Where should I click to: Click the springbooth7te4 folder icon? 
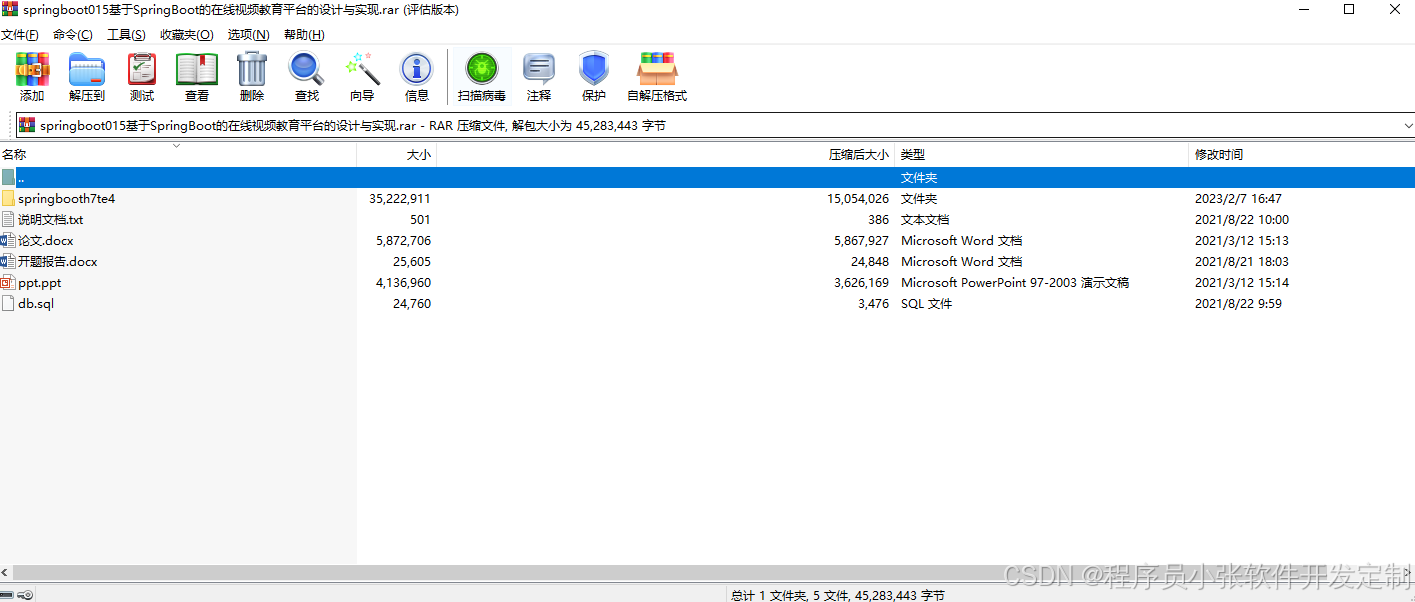point(8,198)
